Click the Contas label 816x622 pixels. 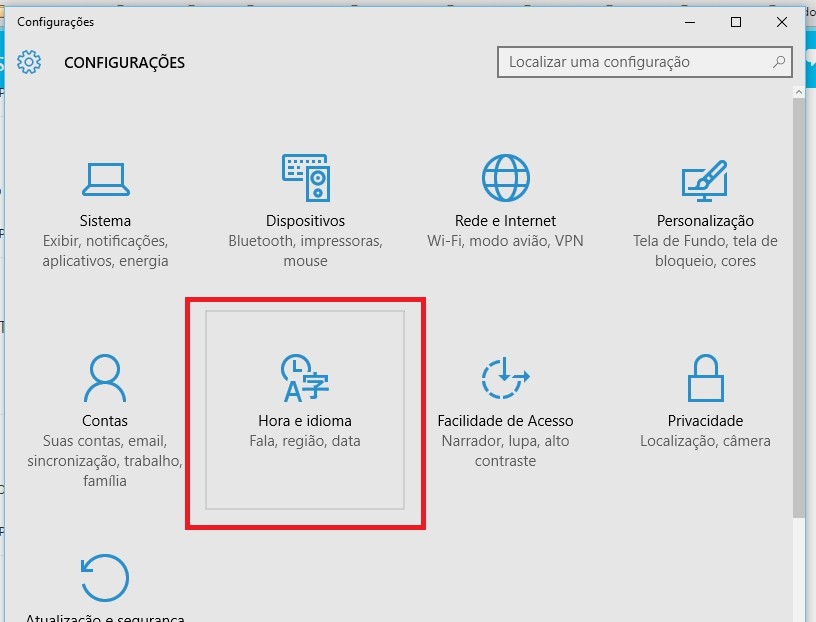(x=105, y=421)
